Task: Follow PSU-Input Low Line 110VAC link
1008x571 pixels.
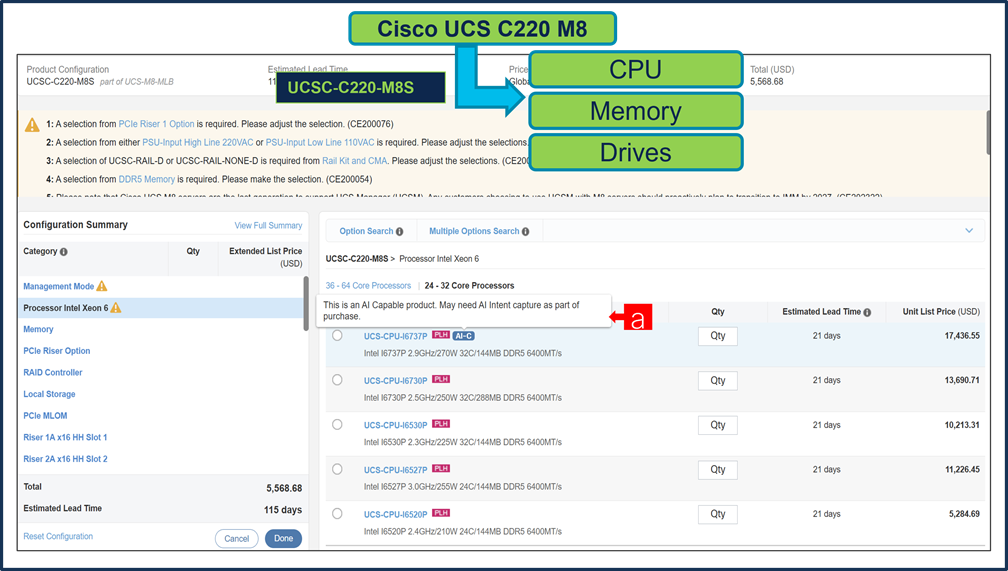Action: (320, 143)
